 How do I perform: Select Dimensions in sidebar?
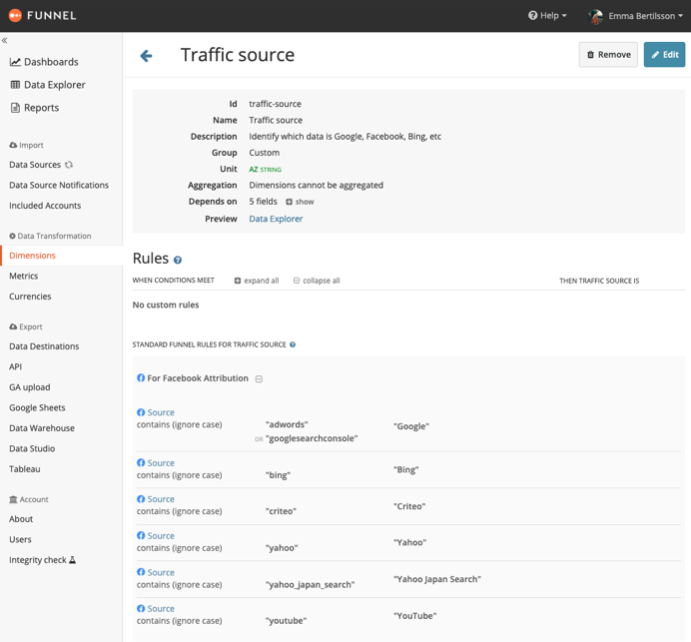32,256
